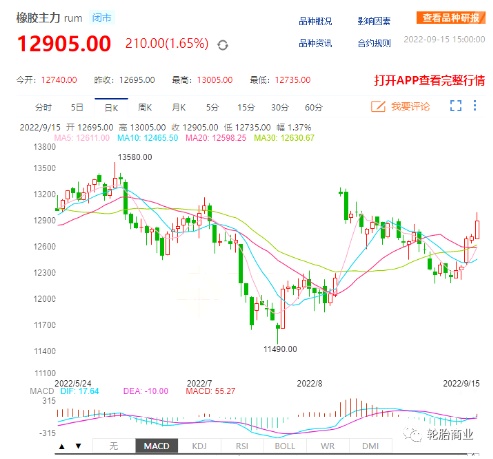Switch chart to 周K weekly view
493x459 pixels.
click(145, 107)
